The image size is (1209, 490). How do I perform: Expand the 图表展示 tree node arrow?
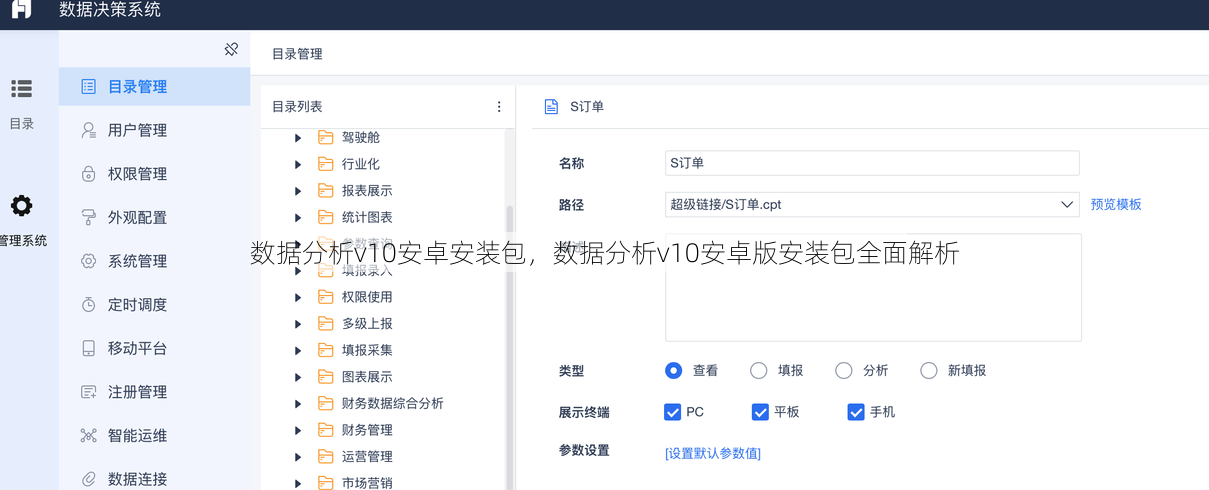(x=298, y=377)
